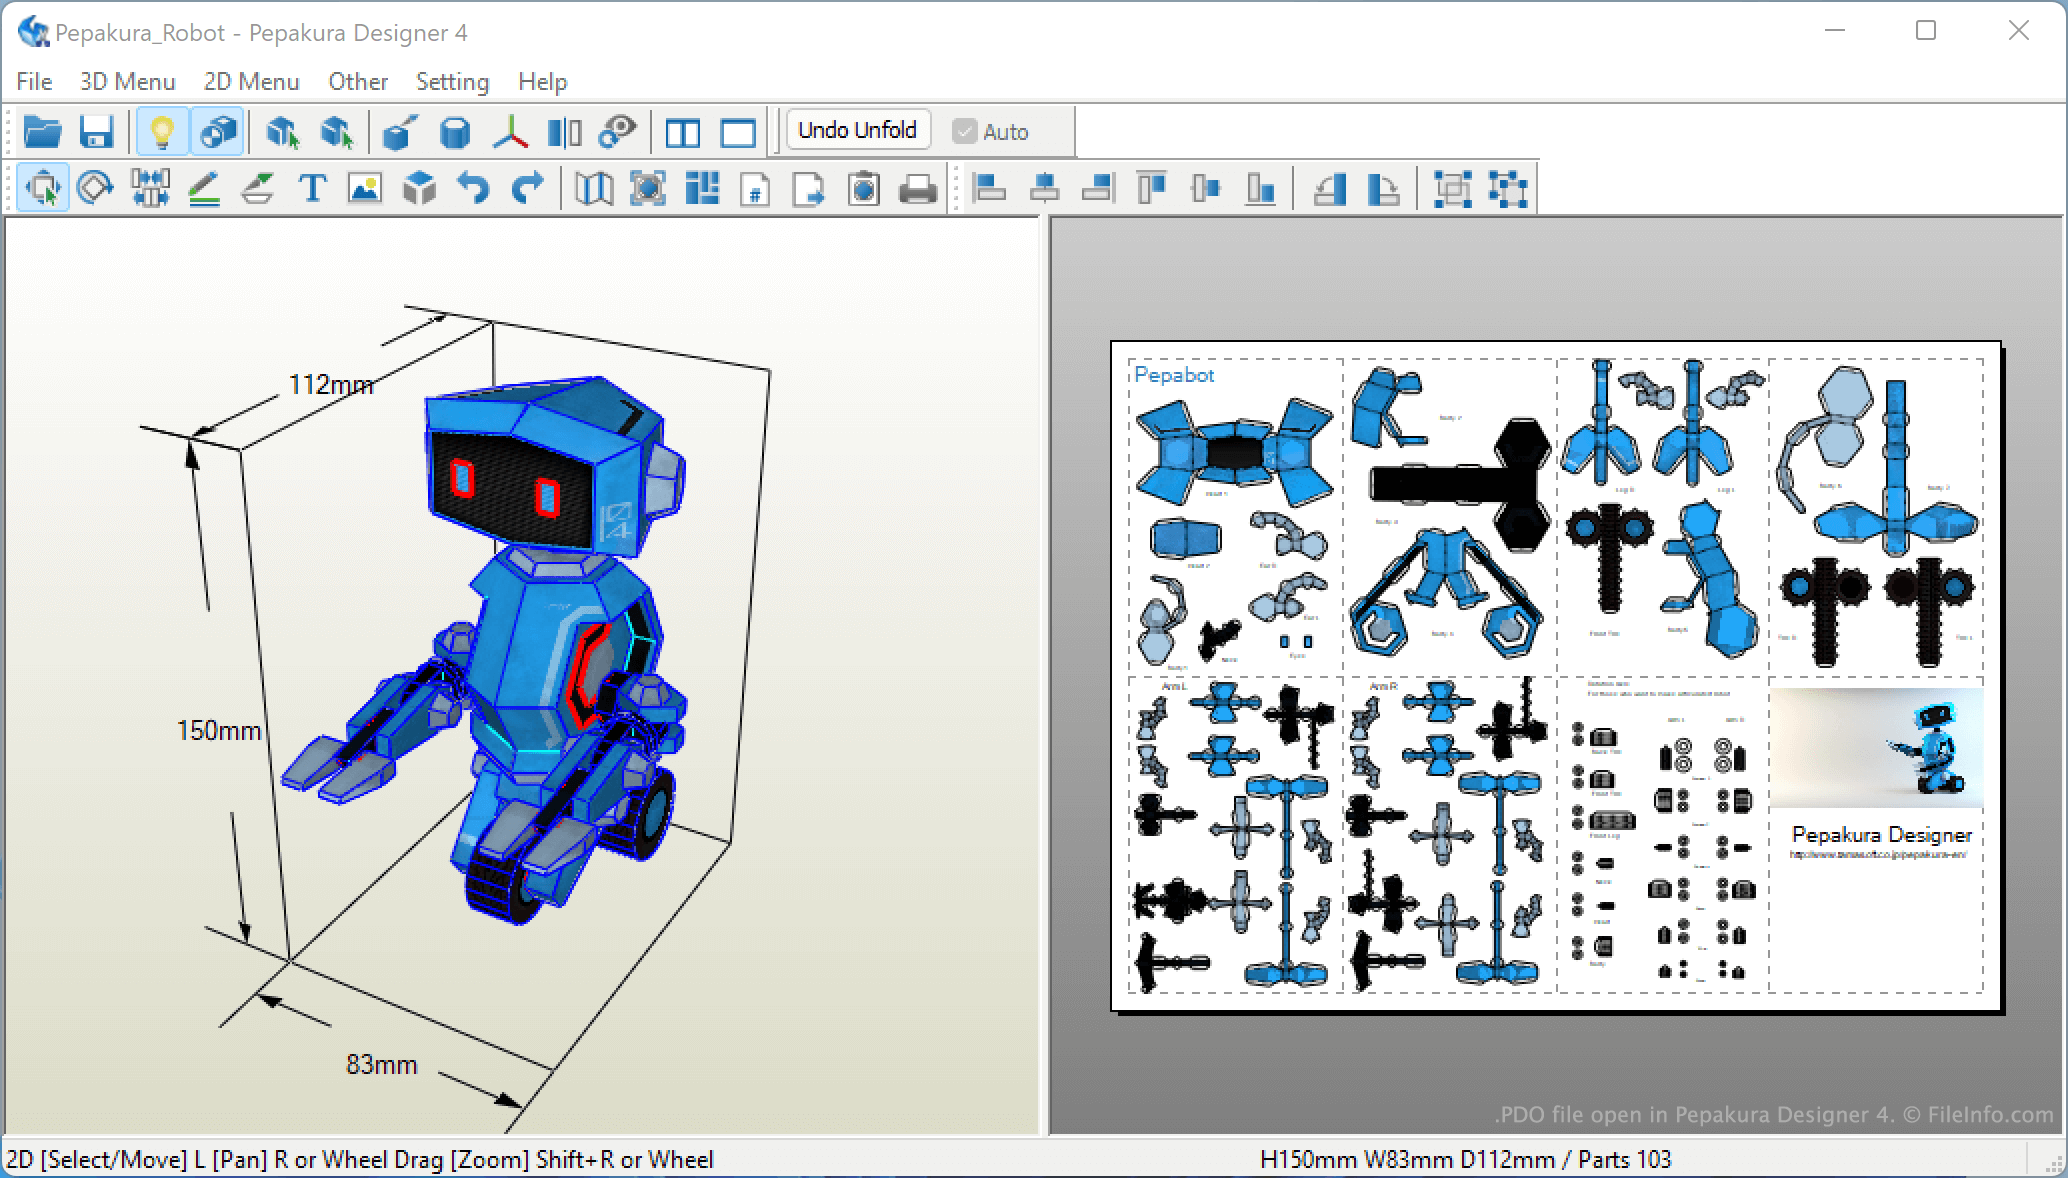This screenshot has width=2068, height=1178.
Task: Click the Print icon in toolbar
Action: coord(917,188)
